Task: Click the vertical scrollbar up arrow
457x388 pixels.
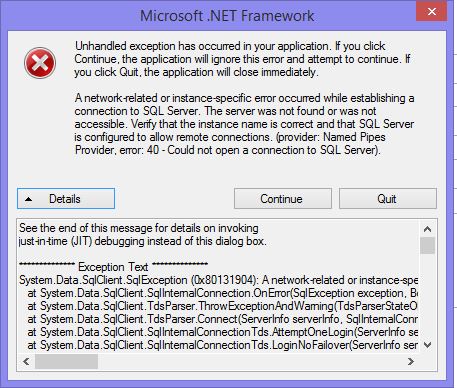Action: pyautogui.click(x=427, y=229)
